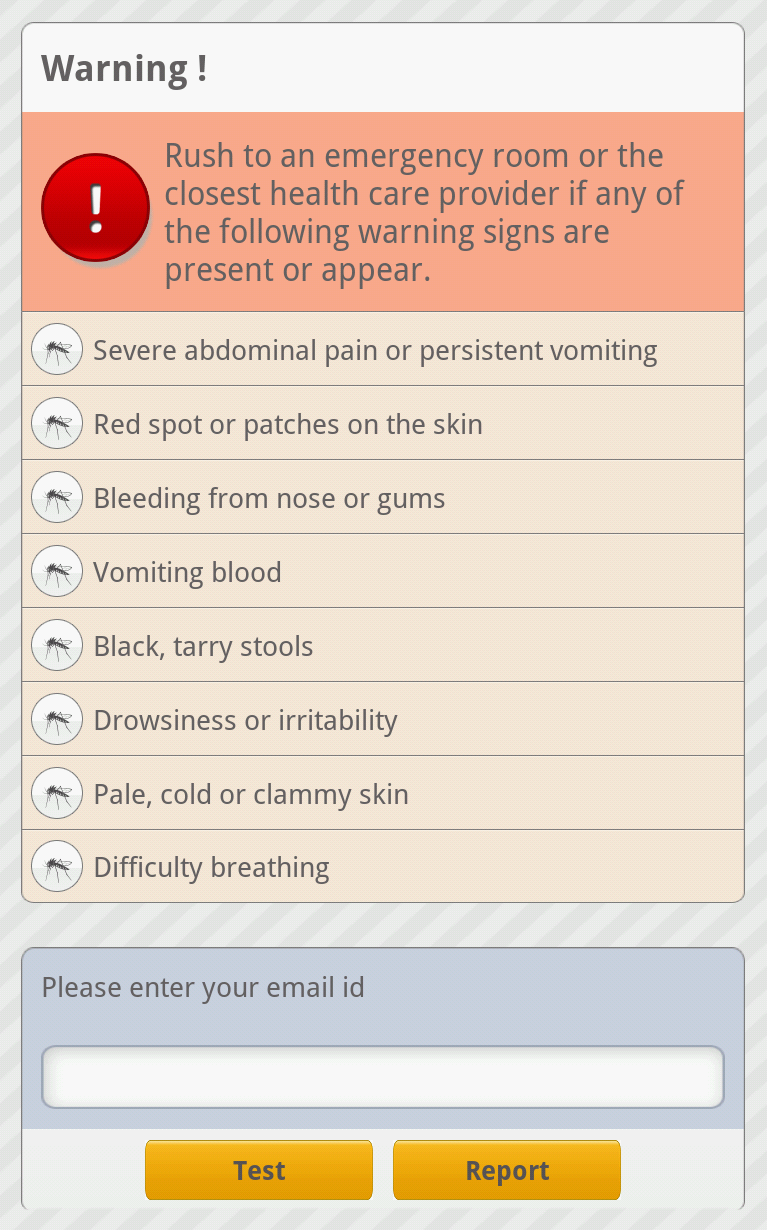The width and height of the screenshot is (767, 1230).
Task: Tap the "Vomiting blood" warning sign text
Action: 187,573
